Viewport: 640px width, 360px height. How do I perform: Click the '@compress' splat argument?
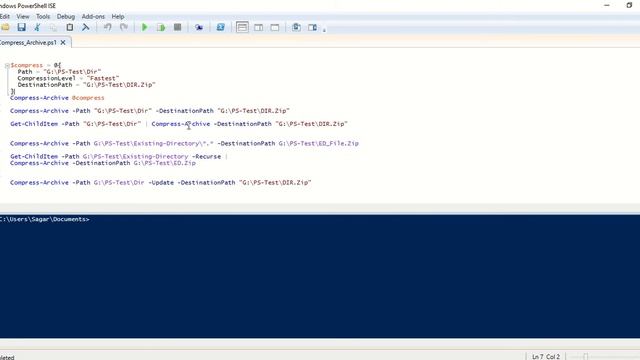(88, 98)
